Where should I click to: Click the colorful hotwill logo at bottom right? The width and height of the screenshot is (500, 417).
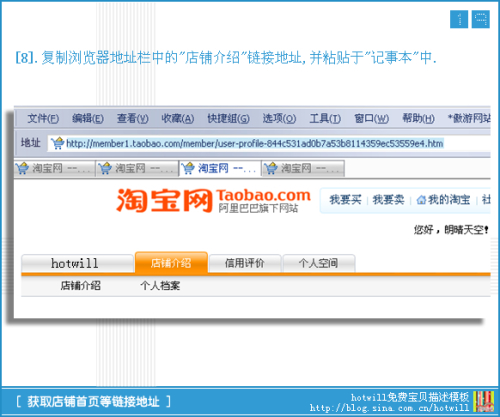[x=484, y=402]
